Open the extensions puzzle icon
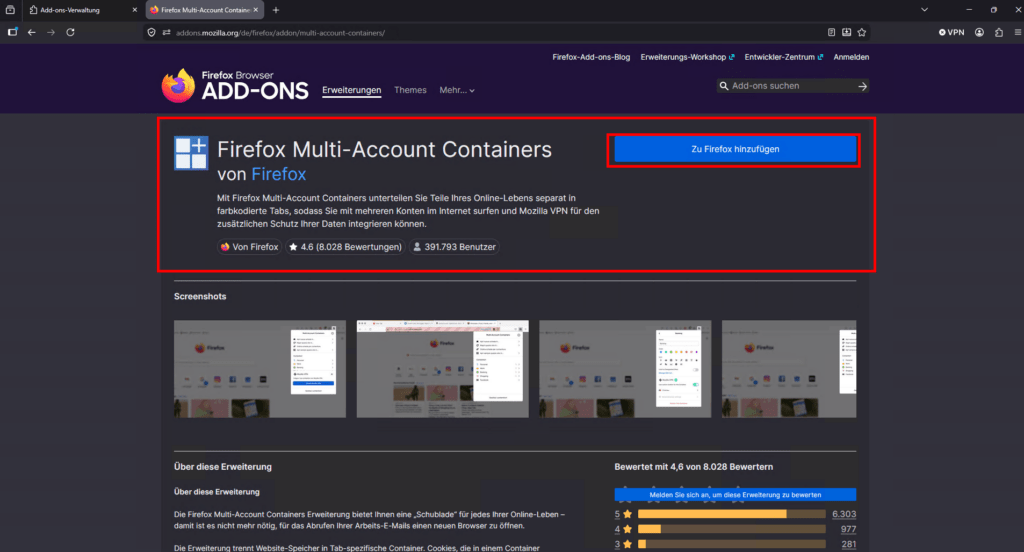This screenshot has height=552, width=1024. 999,32
